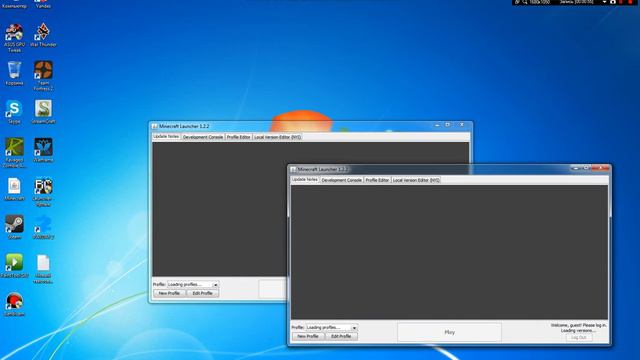This screenshot has width=640, height=360.
Task: Select the blue number 2 desktop shortcut
Action: click(43, 227)
